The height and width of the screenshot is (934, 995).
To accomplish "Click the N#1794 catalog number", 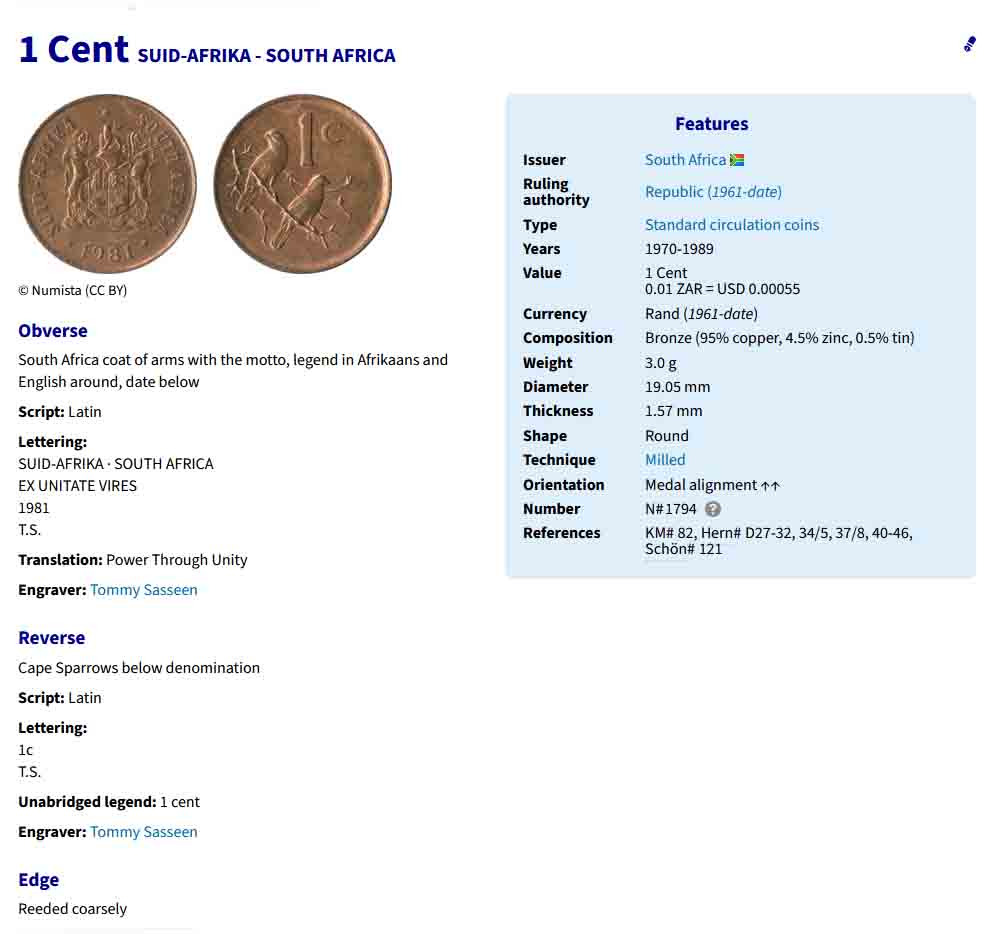I will [x=671, y=509].
